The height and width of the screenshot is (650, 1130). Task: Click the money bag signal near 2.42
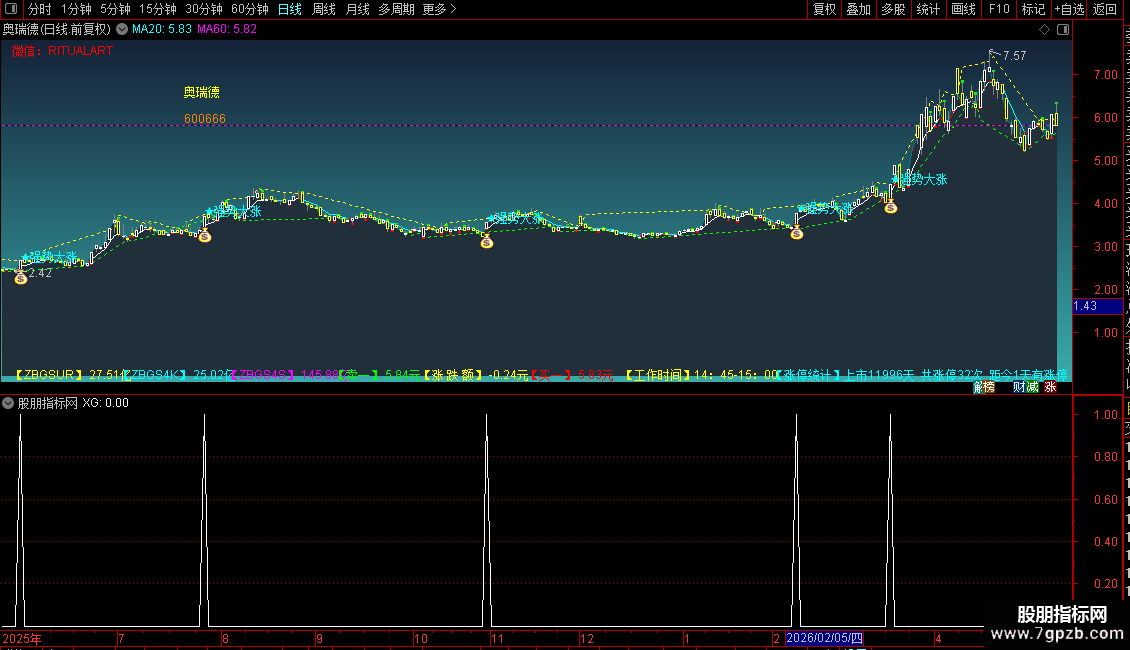click(21, 277)
